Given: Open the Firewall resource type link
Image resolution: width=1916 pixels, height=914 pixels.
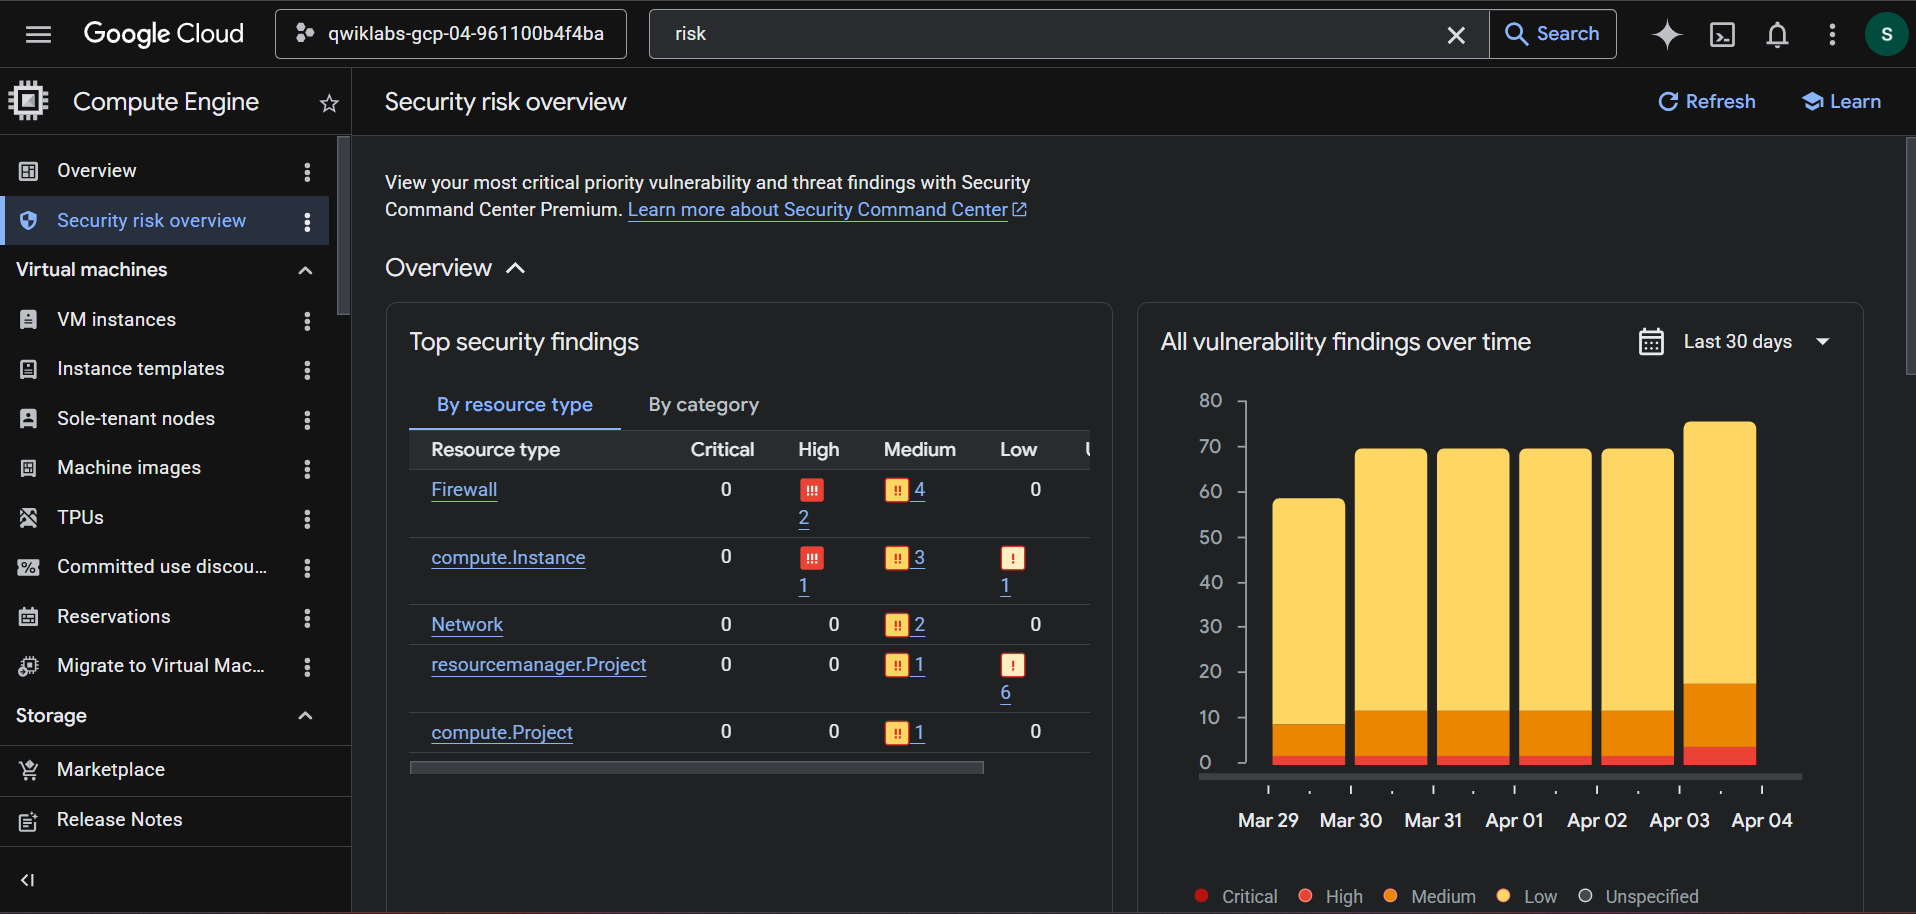Looking at the screenshot, I should click(464, 490).
